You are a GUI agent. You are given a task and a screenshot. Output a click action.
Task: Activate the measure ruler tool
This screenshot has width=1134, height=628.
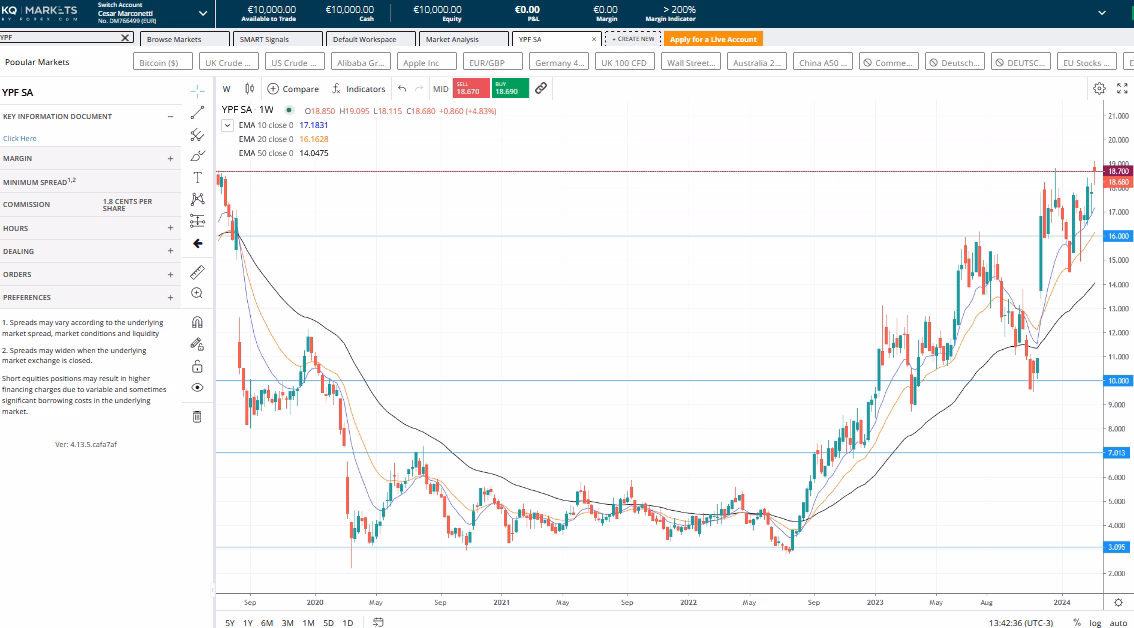tap(197, 272)
